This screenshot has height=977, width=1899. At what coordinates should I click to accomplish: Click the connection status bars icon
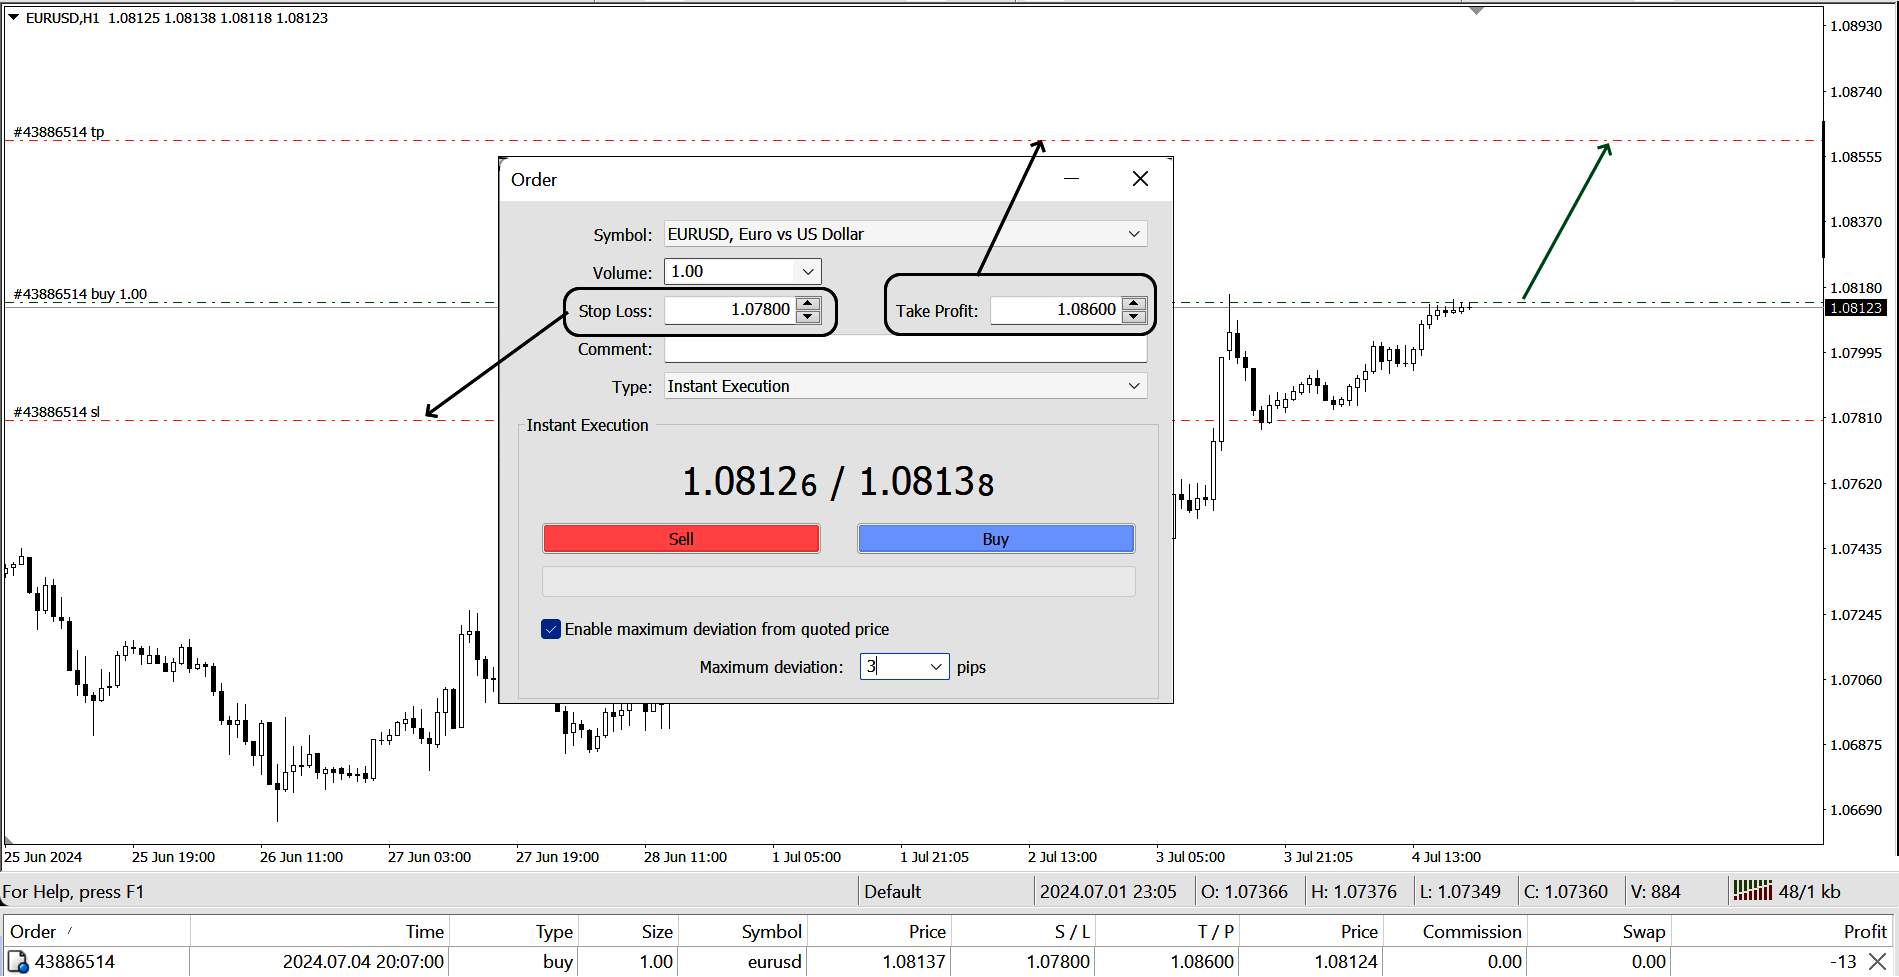coord(1752,890)
